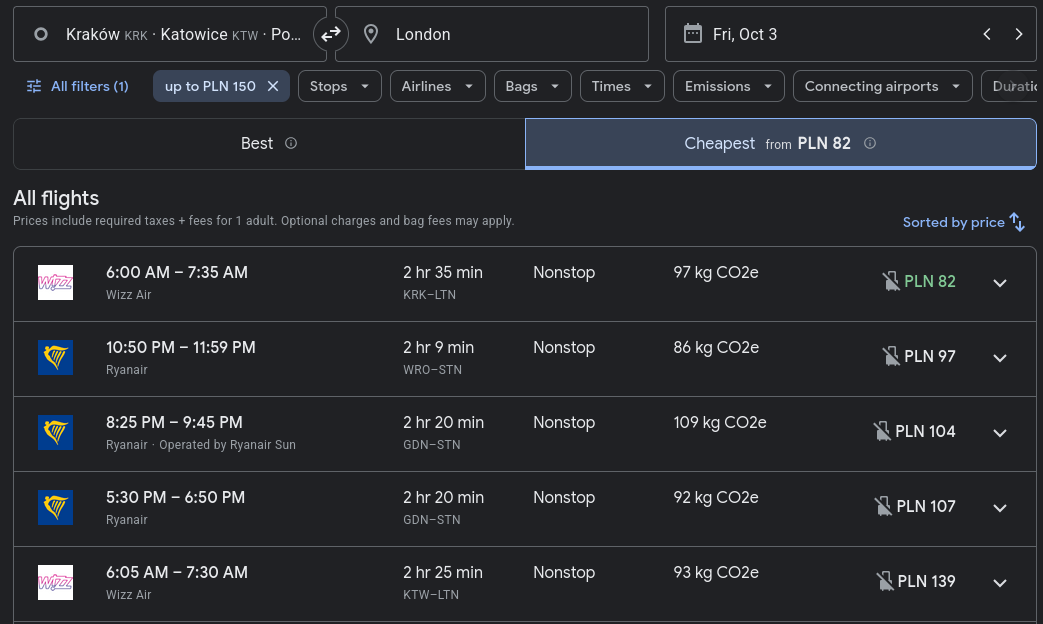The width and height of the screenshot is (1043, 624).
Task: Click WRO–STN route text
Action: point(432,370)
